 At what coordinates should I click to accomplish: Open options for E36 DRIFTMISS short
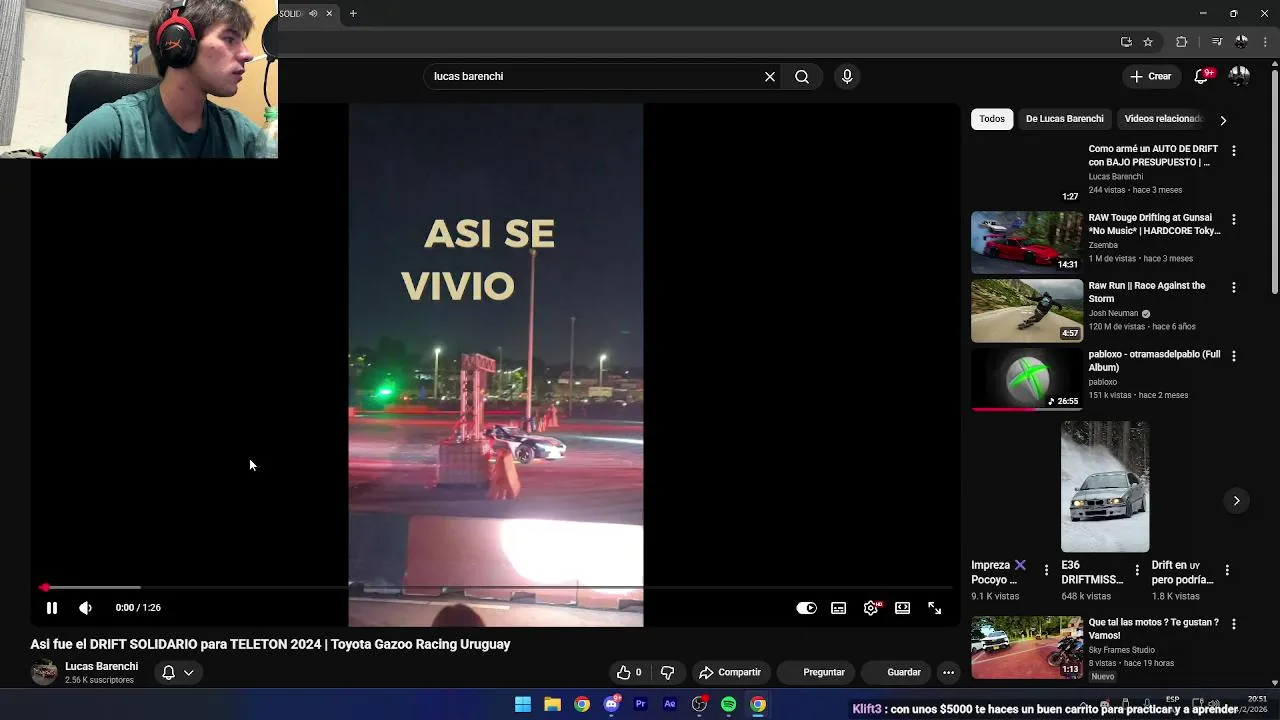tap(1137, 571)
